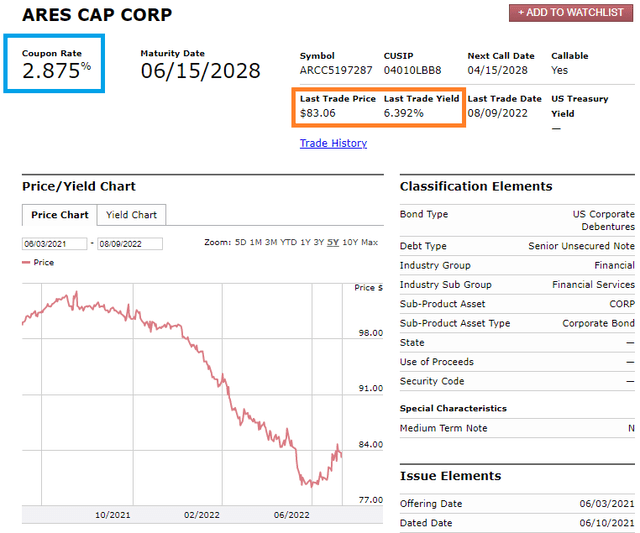Click the Corporate Bond value
This screenshot has height=533, width=640.
598,323
